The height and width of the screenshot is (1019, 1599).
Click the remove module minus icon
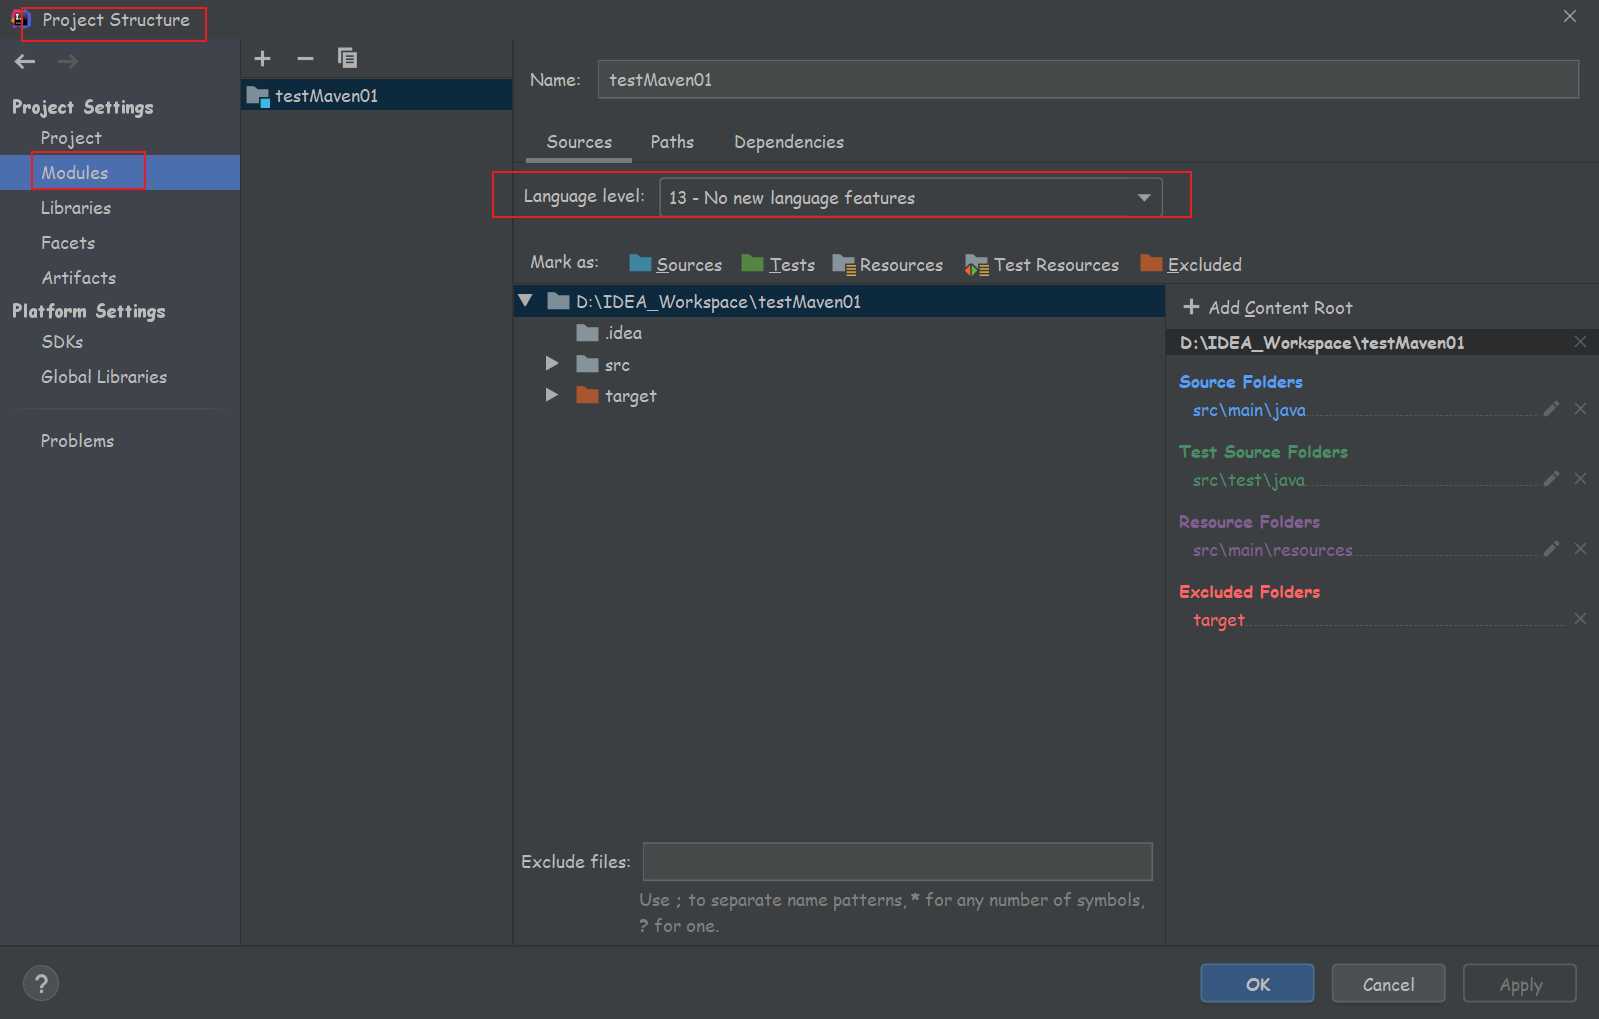click(305, 59)
